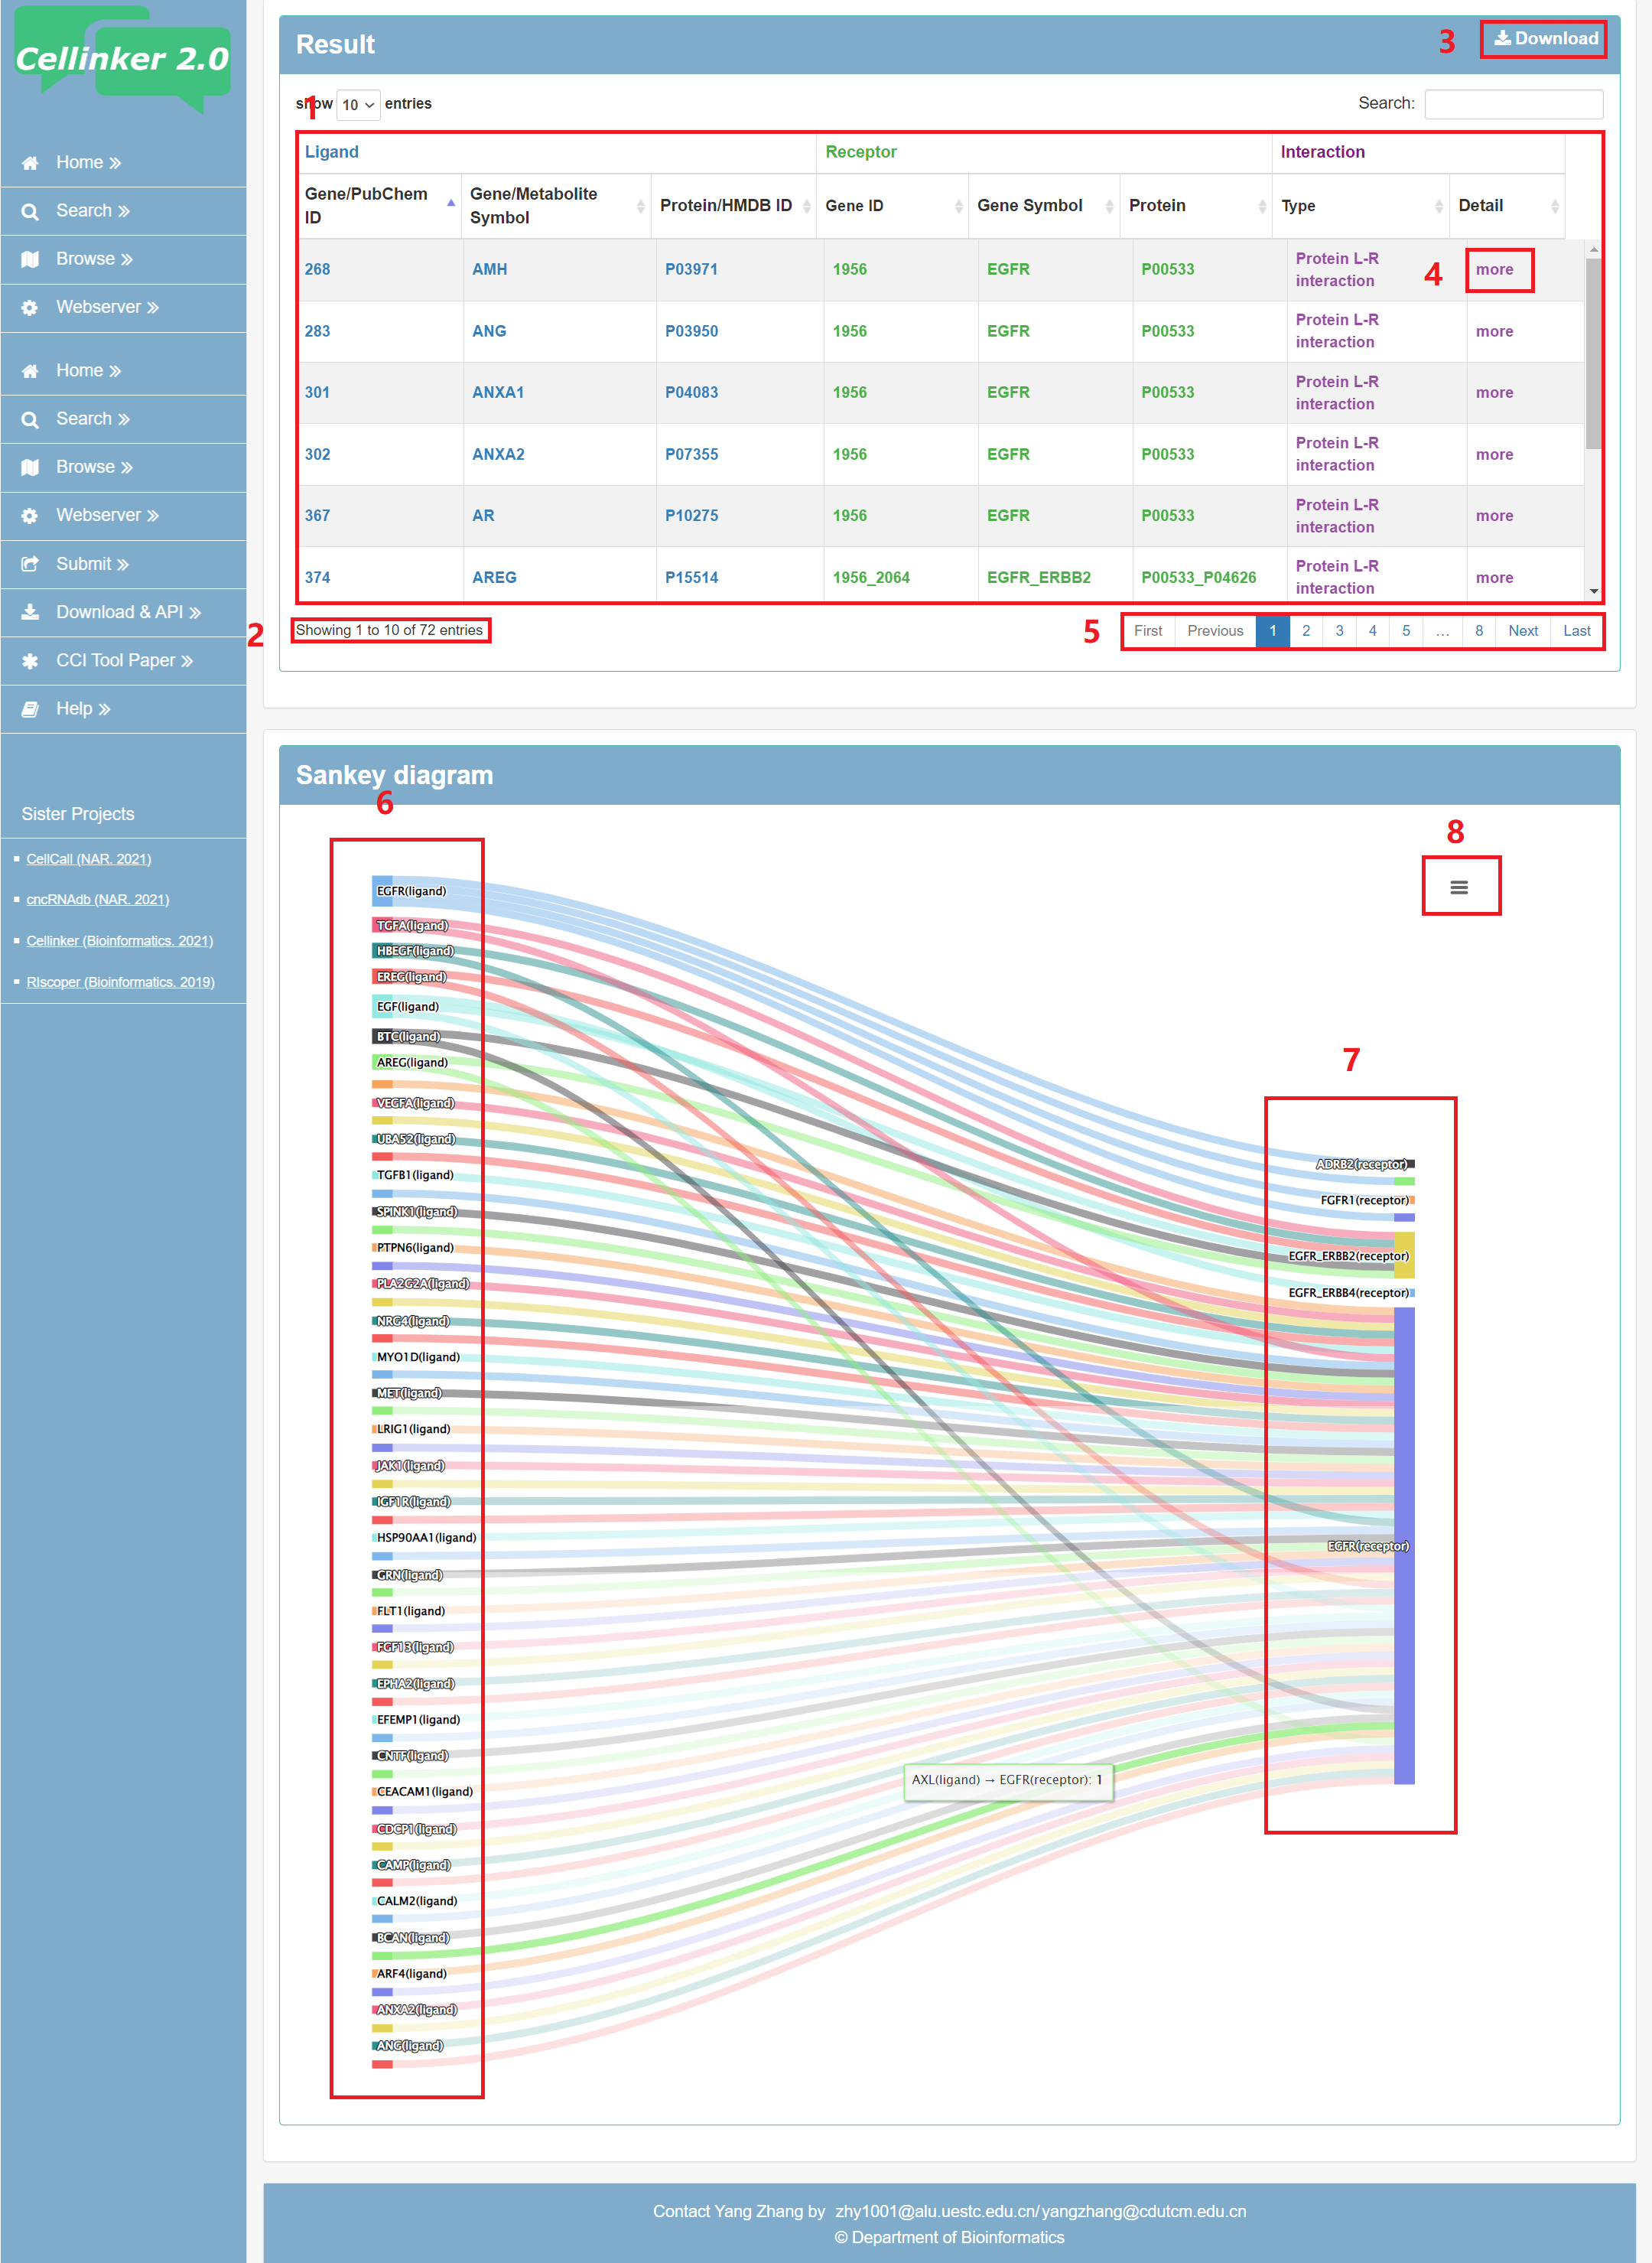
Task: Click the scrollbar down arrow in results table
Action: [1593, 591]
